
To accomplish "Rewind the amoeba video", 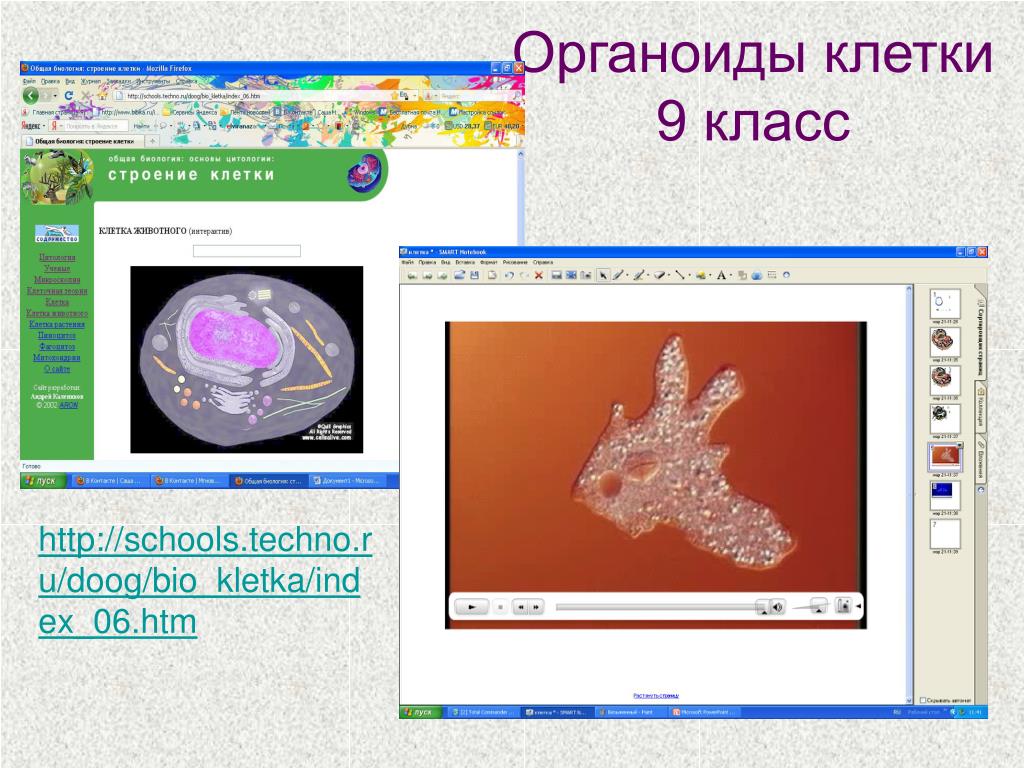I will (x=520, y=607).
